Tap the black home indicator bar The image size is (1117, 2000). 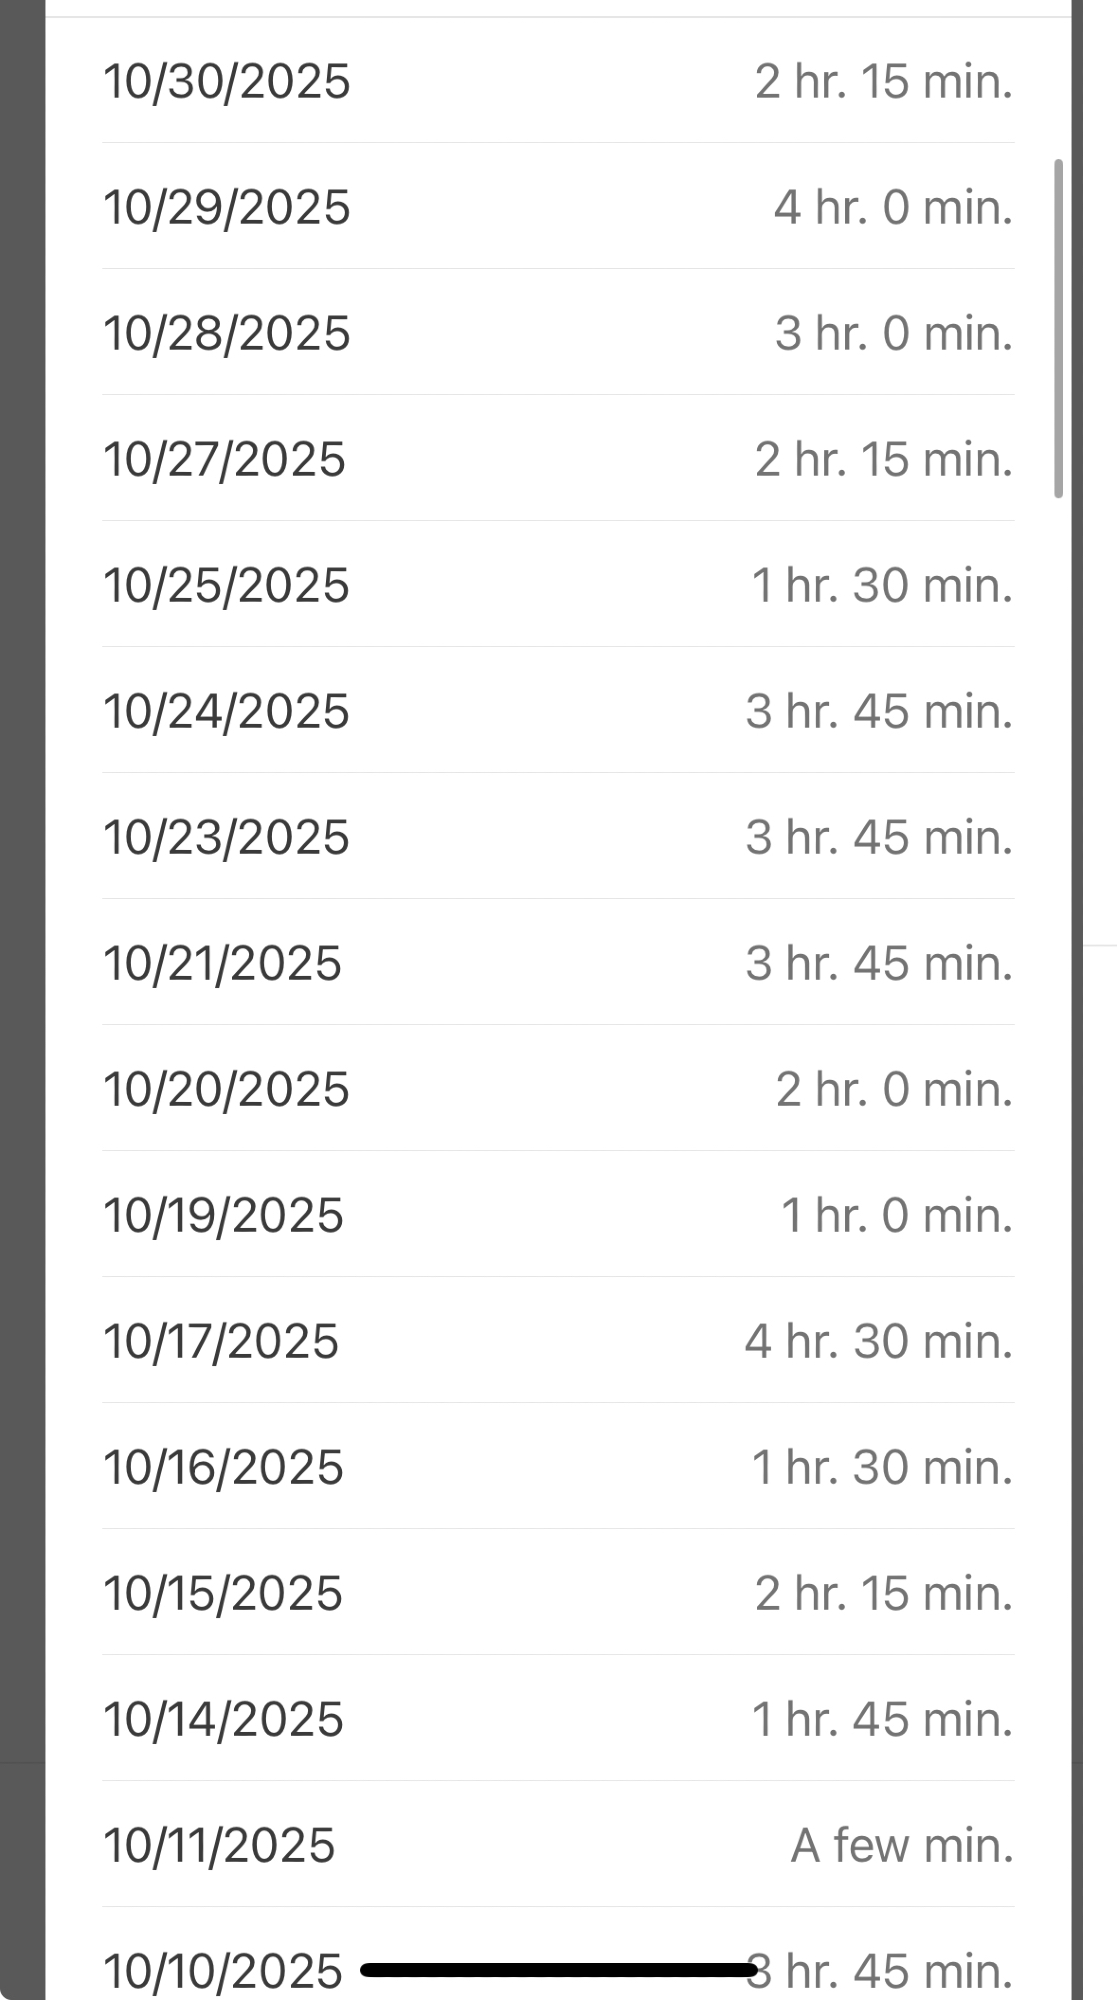click(559, 1970)
